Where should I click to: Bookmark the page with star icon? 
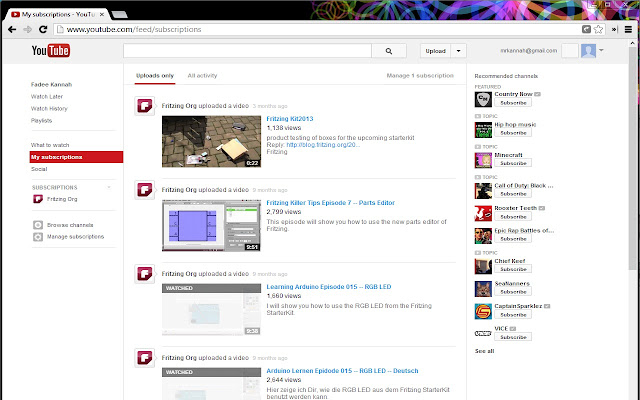(x=598, y=29)
